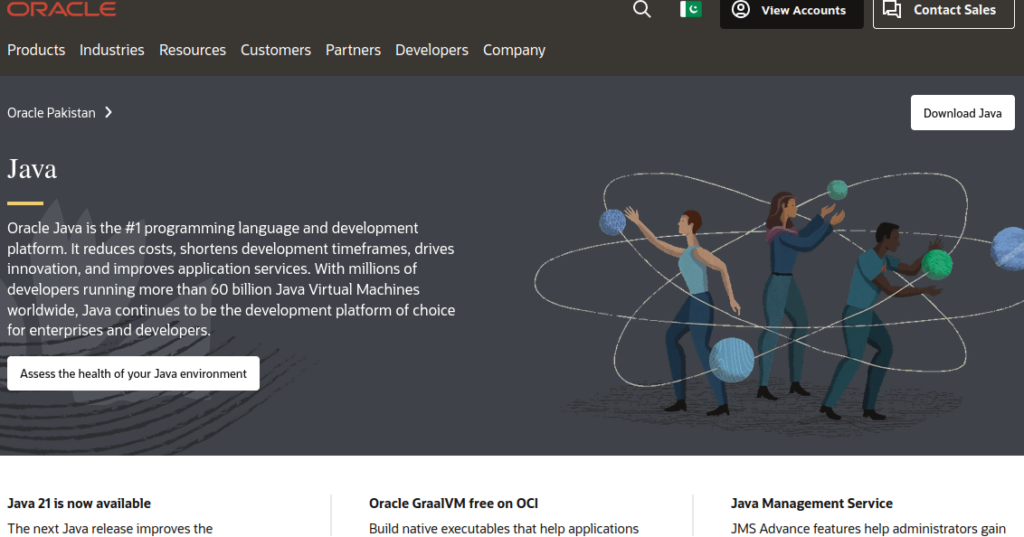Click the search magnifier icon

(642, 10)
